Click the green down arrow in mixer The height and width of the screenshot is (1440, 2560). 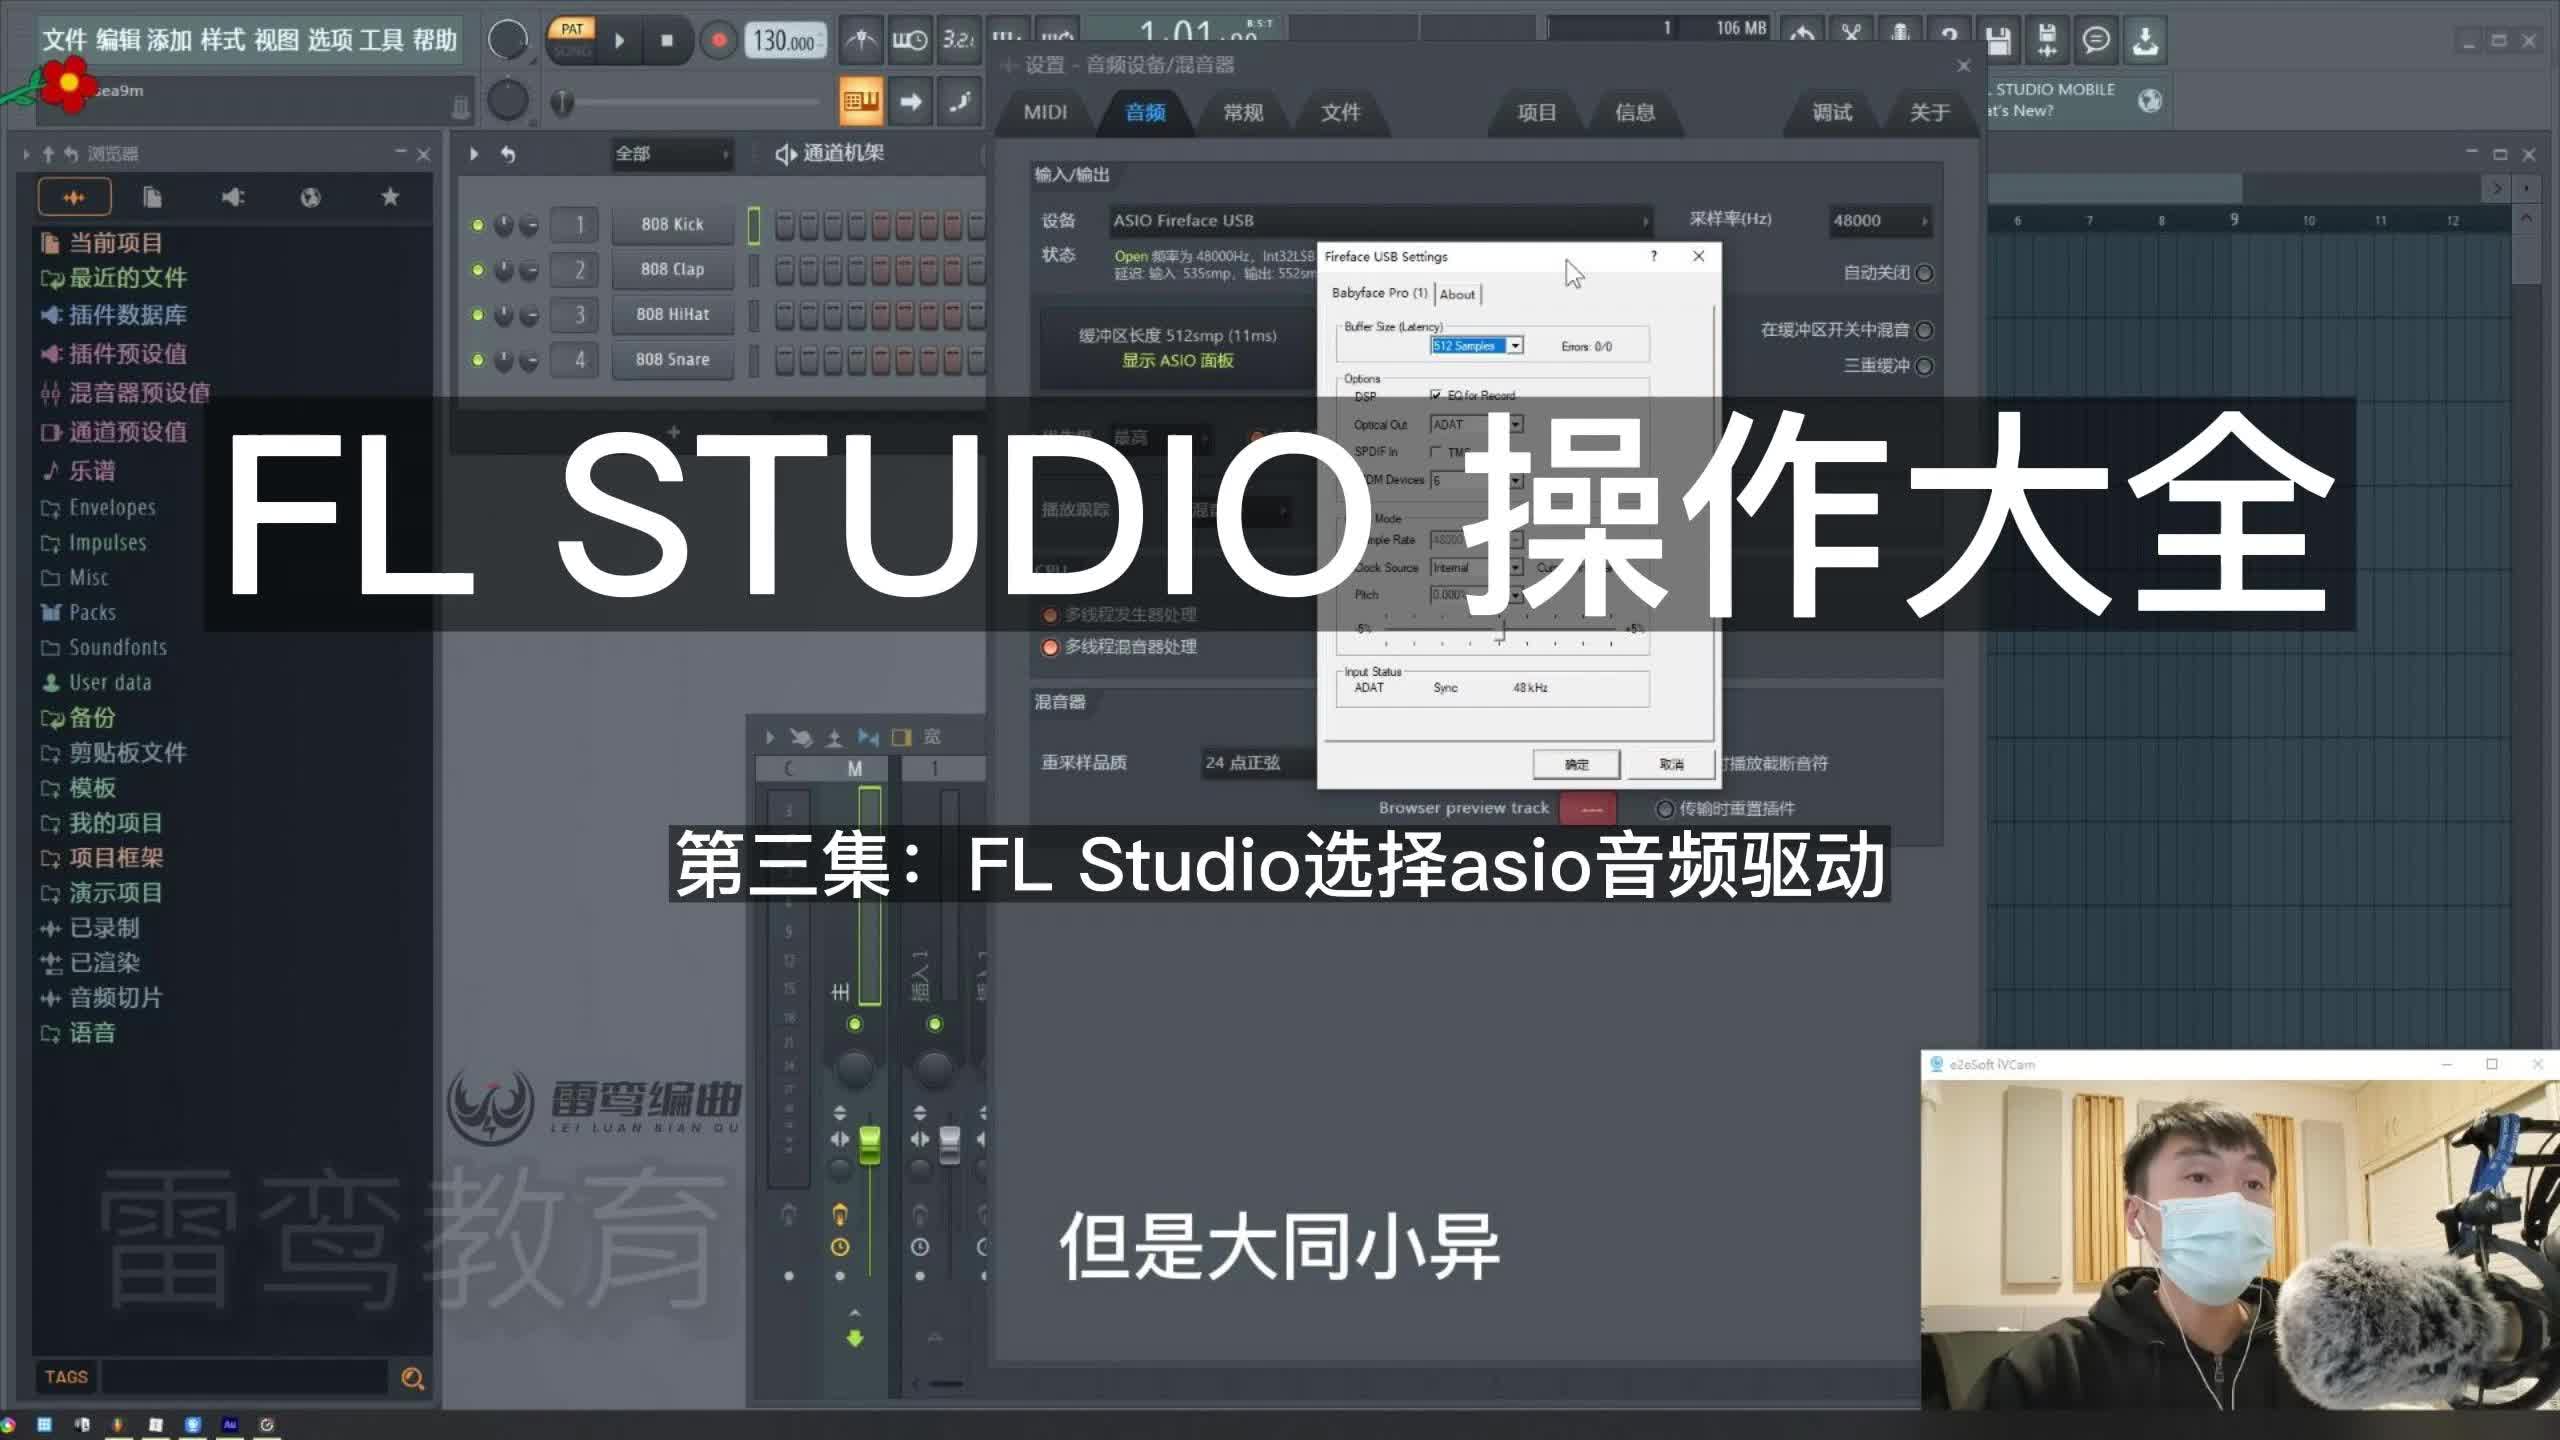tap(855, 1338)
